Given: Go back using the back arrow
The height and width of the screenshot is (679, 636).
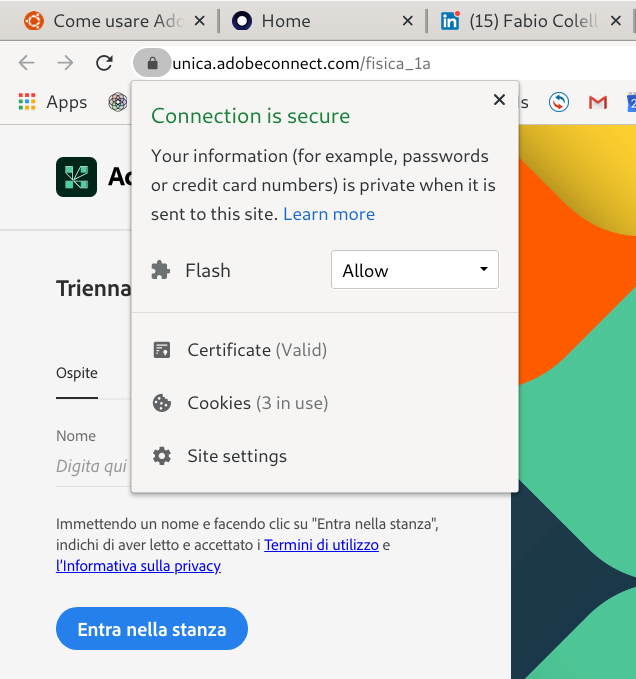Looking at the screenshot, I should coord(27,63).
